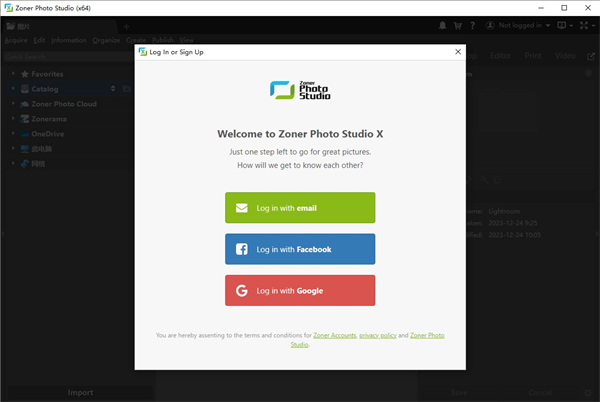This screenshot has height=402, width=600.
Task: Log in with email button
Action: (x=300, y=208)
